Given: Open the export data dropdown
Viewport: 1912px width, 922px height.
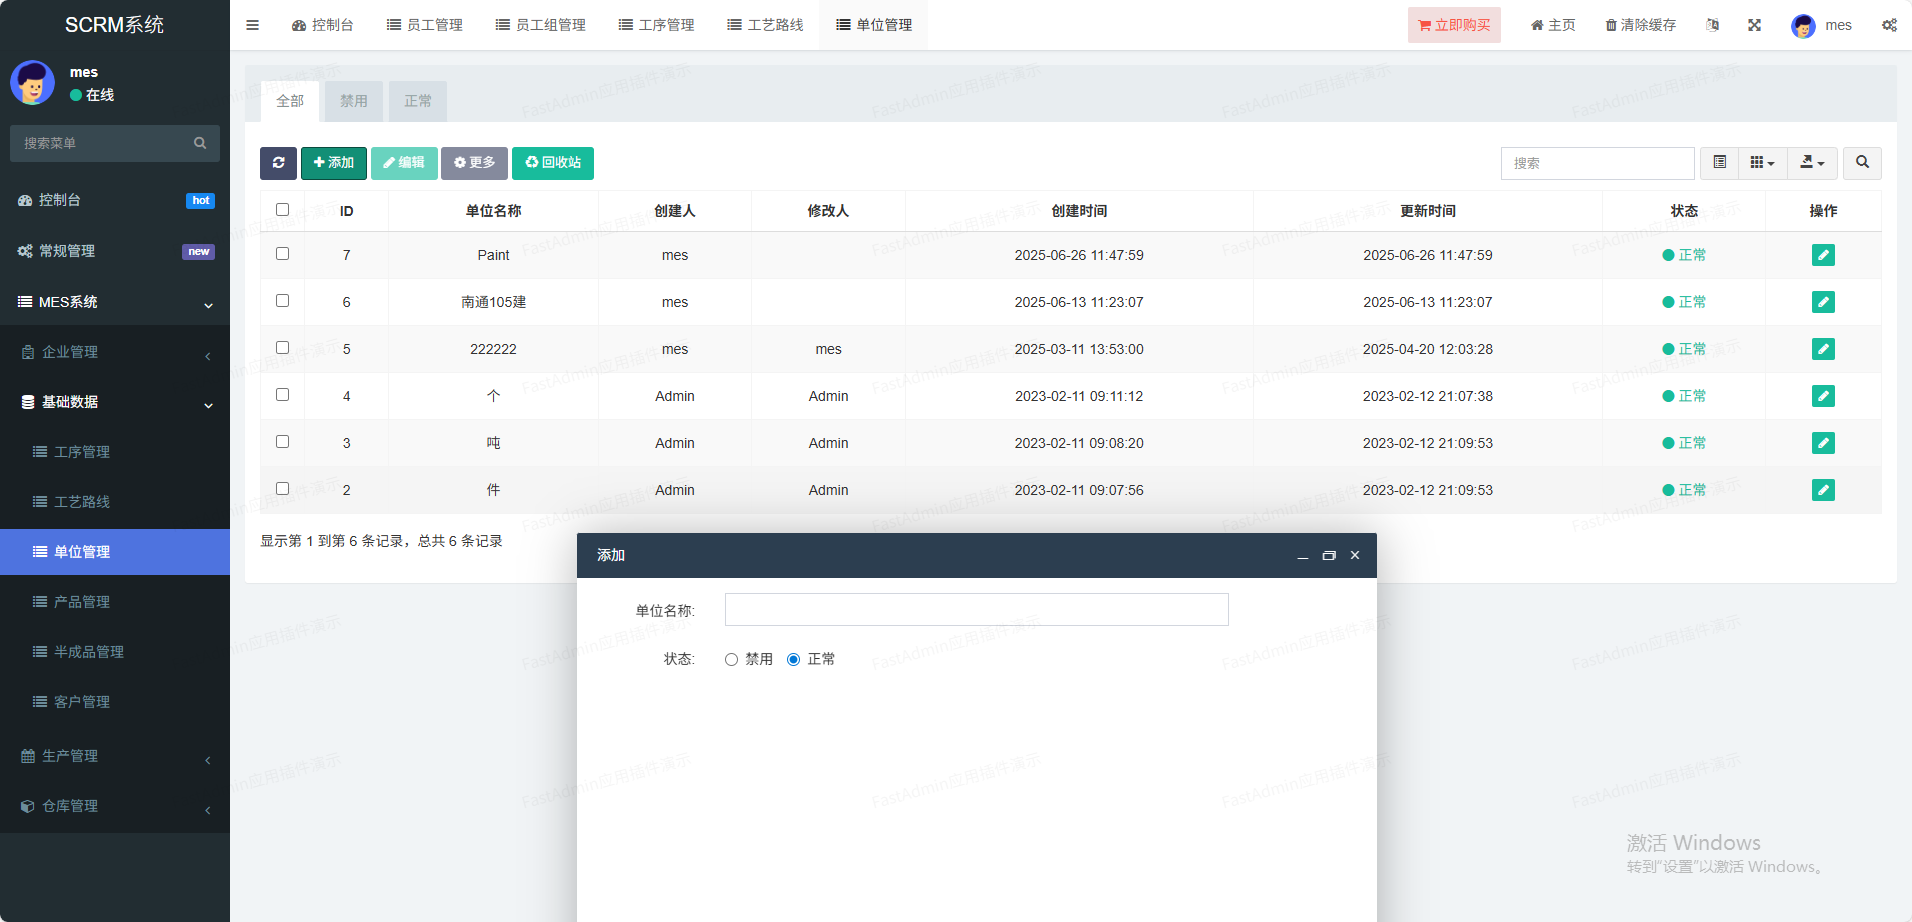Looking at the screenshot, I should (x=1811, y=163).
